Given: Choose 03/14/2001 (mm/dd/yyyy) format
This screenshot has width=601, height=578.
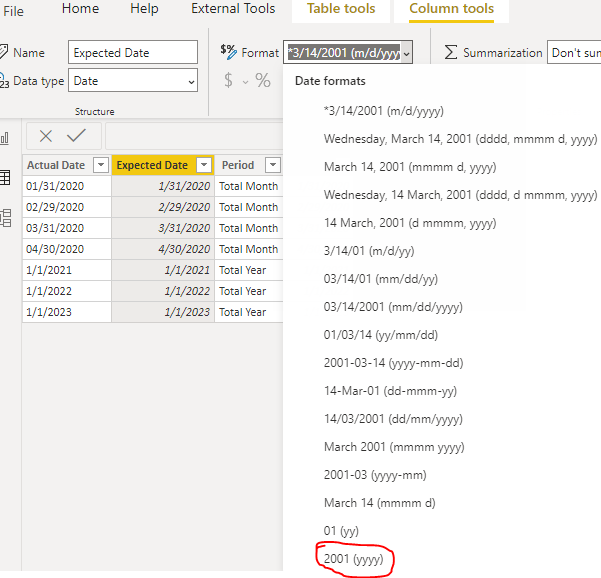Looking at the screenshot, I should click(393, 307).
